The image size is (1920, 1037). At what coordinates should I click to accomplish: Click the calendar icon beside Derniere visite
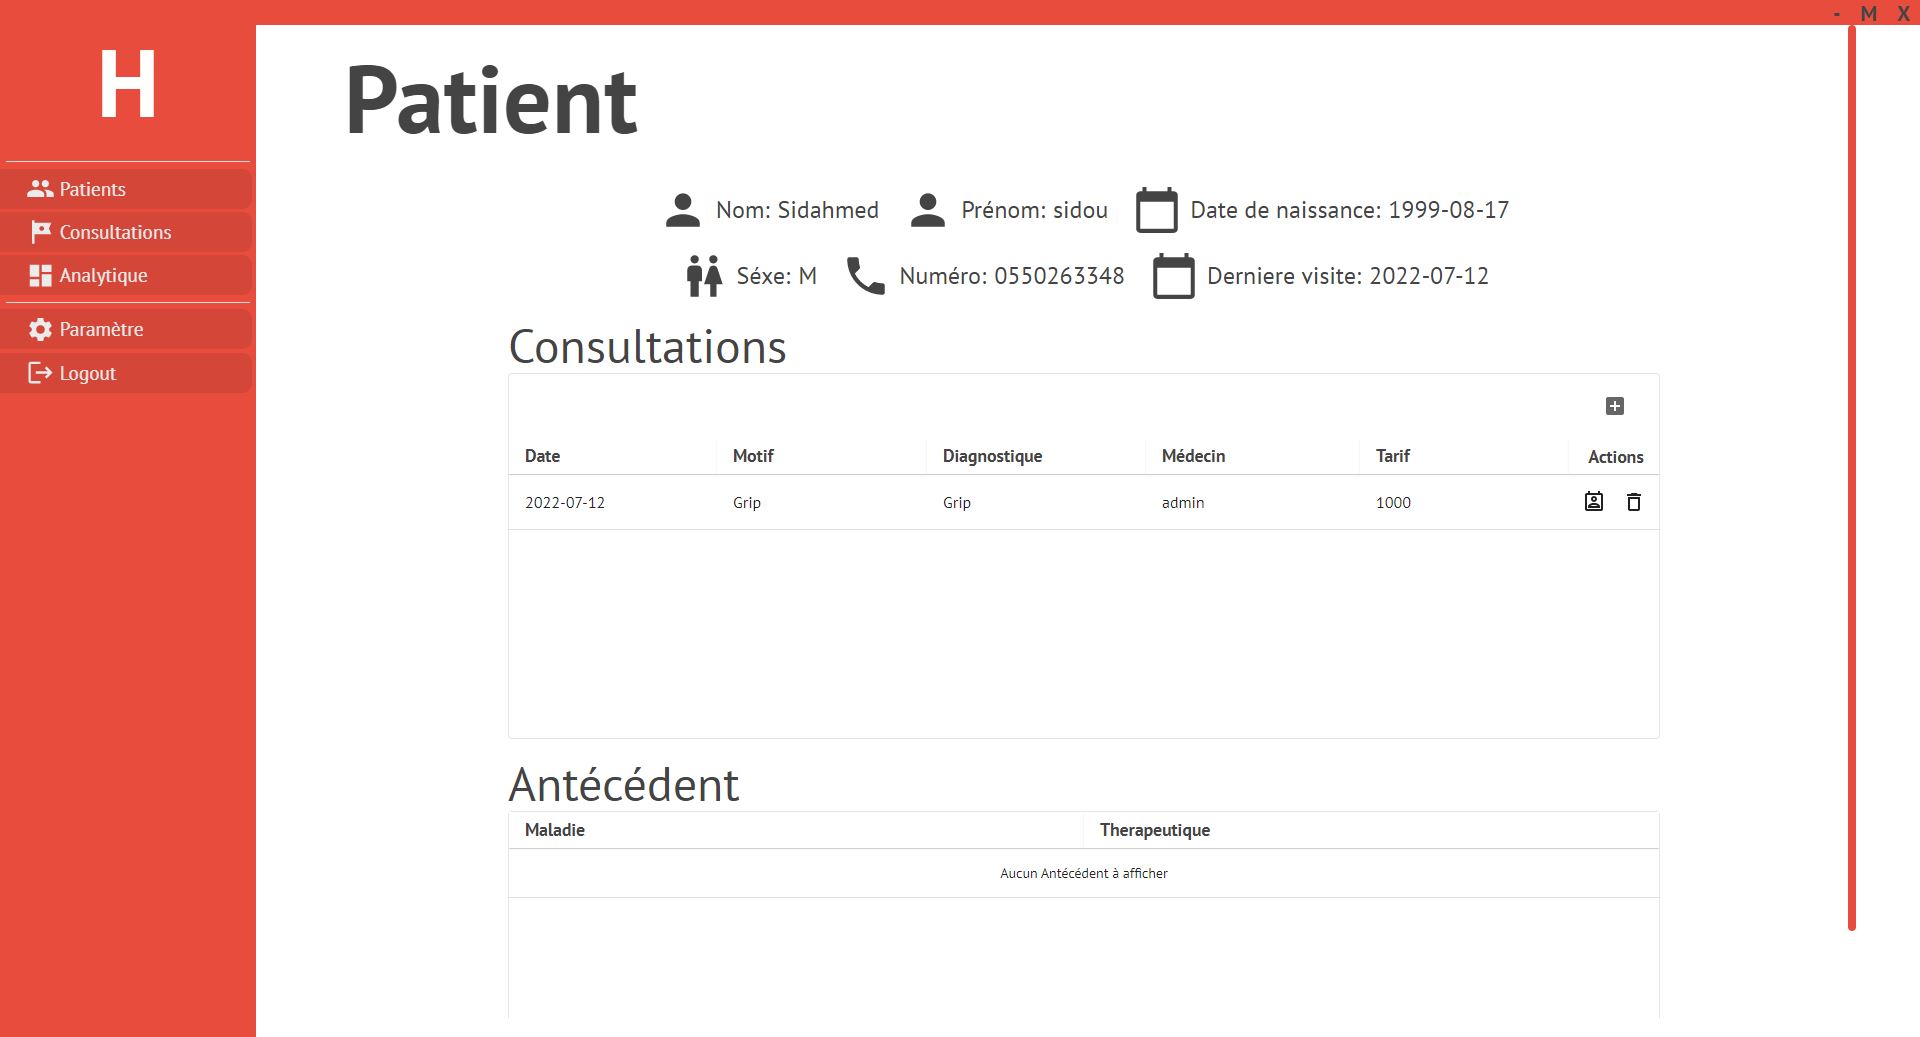pos(1174,276)
